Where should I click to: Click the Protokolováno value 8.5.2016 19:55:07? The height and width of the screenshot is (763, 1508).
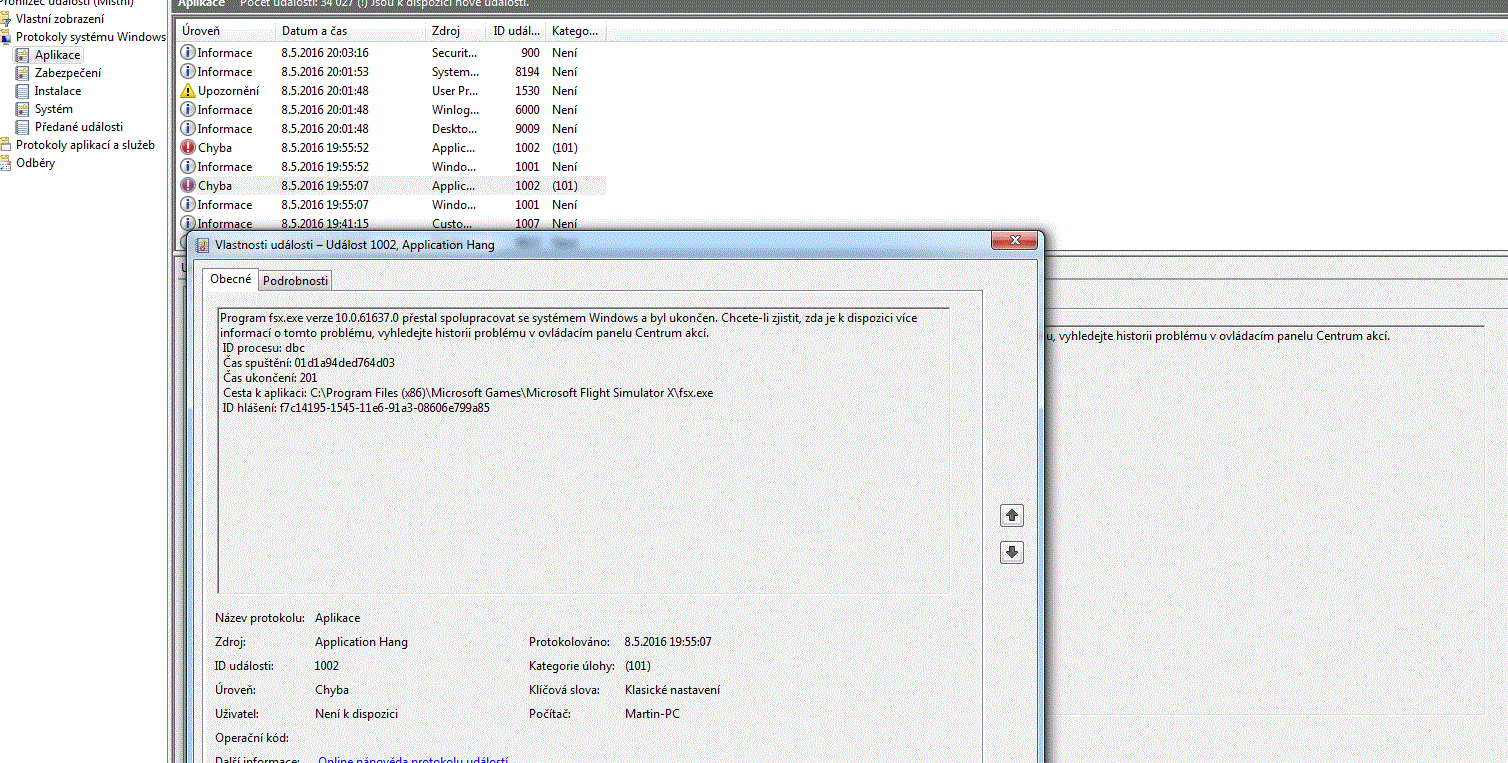tap(668, 642)
